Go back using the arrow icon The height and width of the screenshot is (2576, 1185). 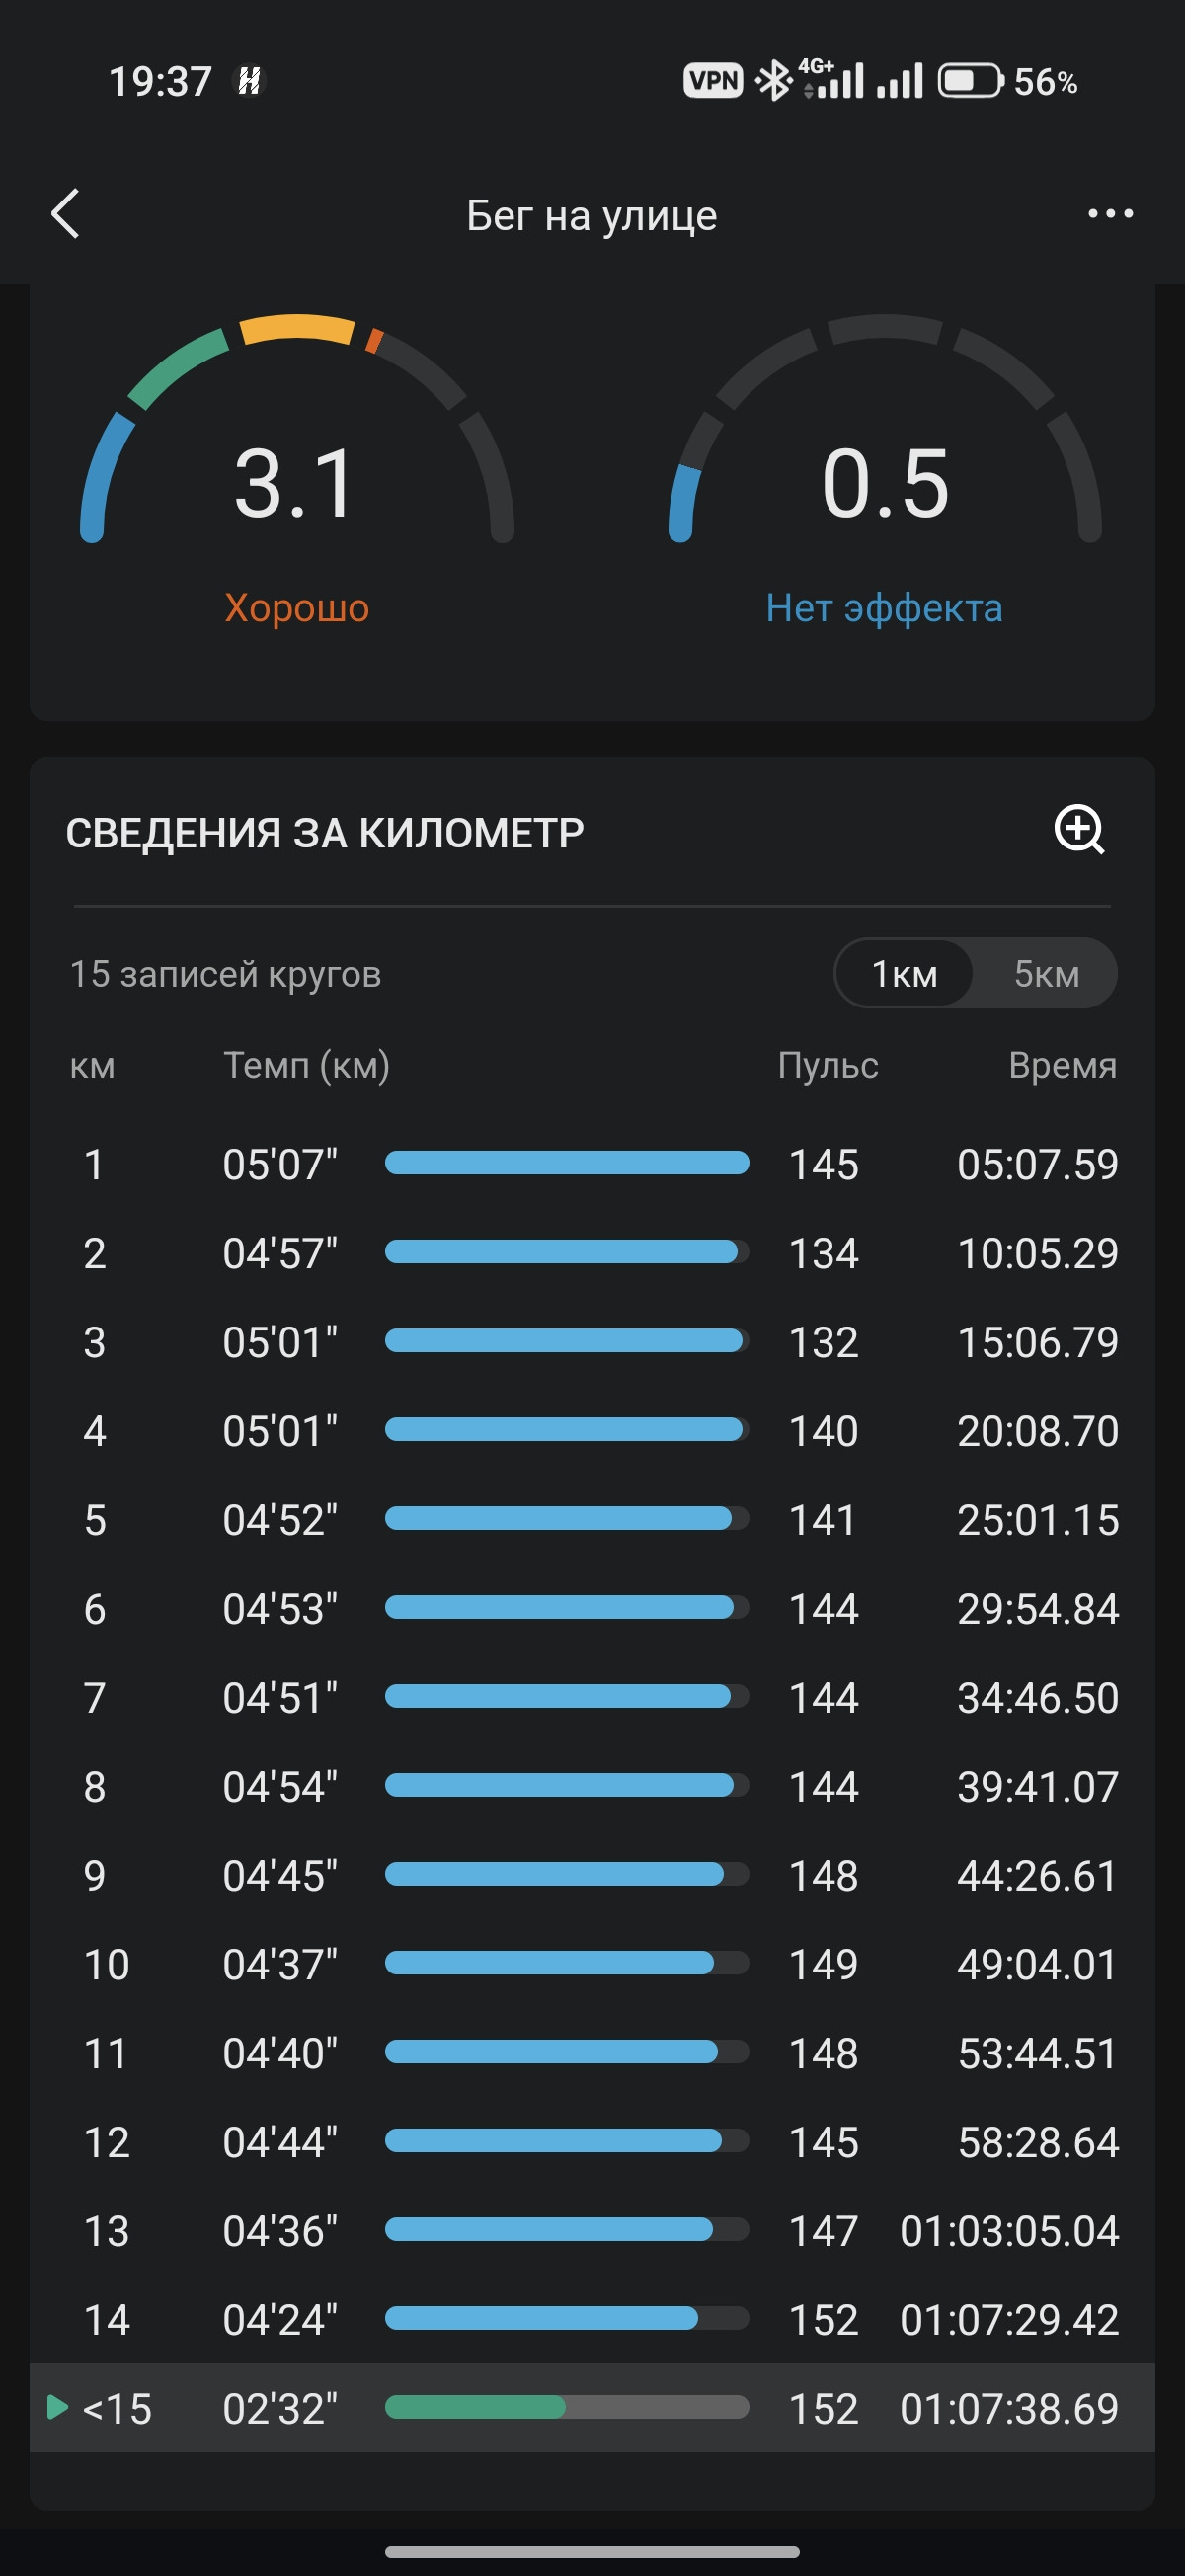pyautogui.click(x=65, y=214)
